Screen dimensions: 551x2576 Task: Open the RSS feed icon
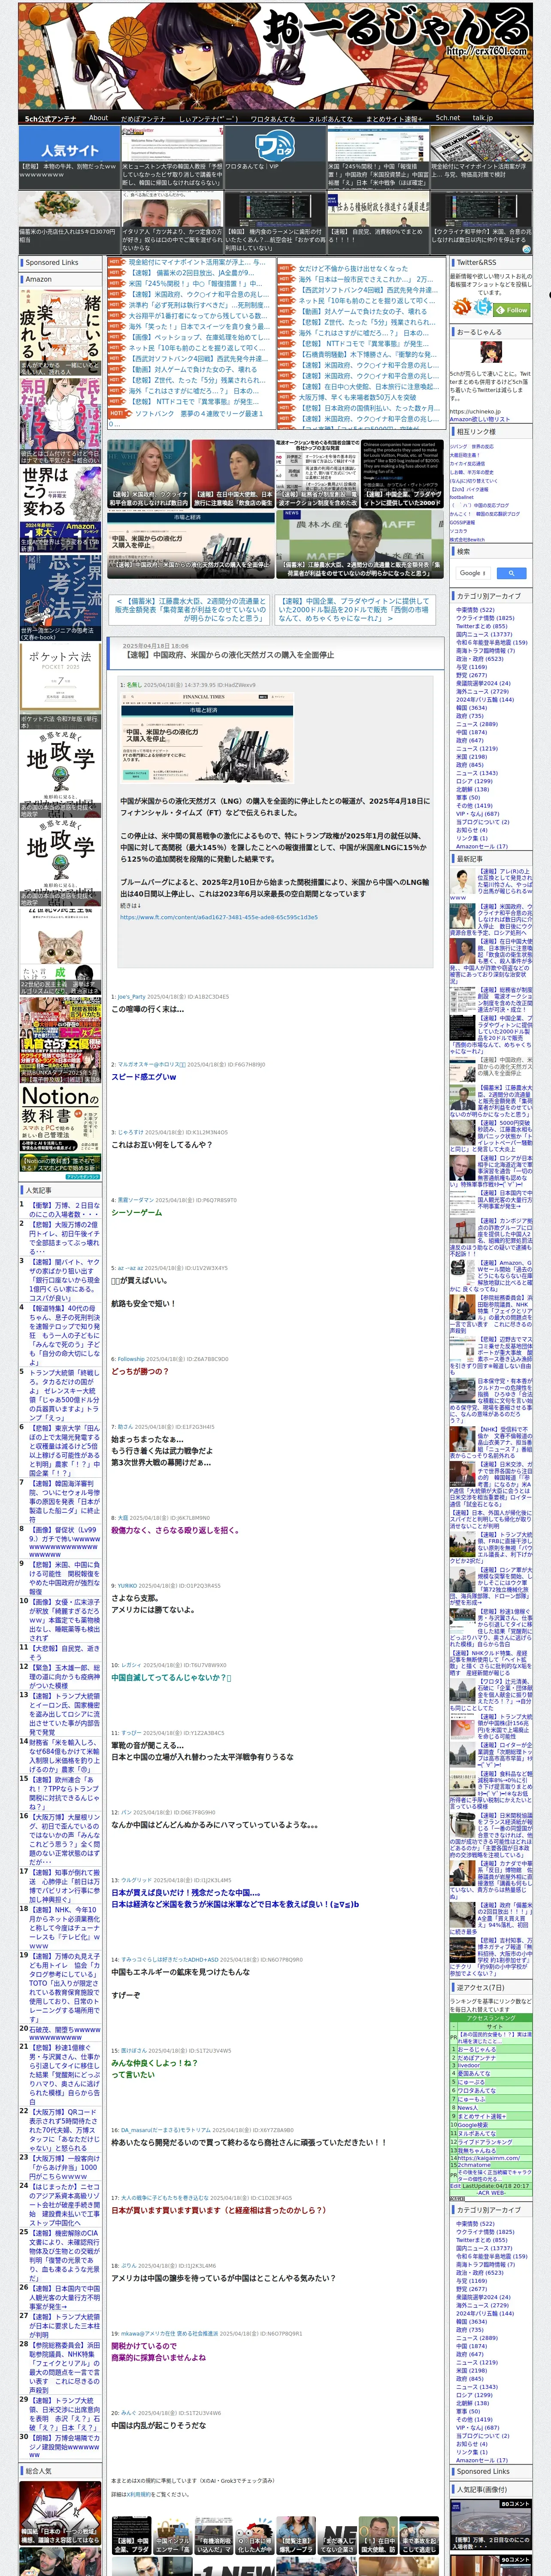pos(462,306)
